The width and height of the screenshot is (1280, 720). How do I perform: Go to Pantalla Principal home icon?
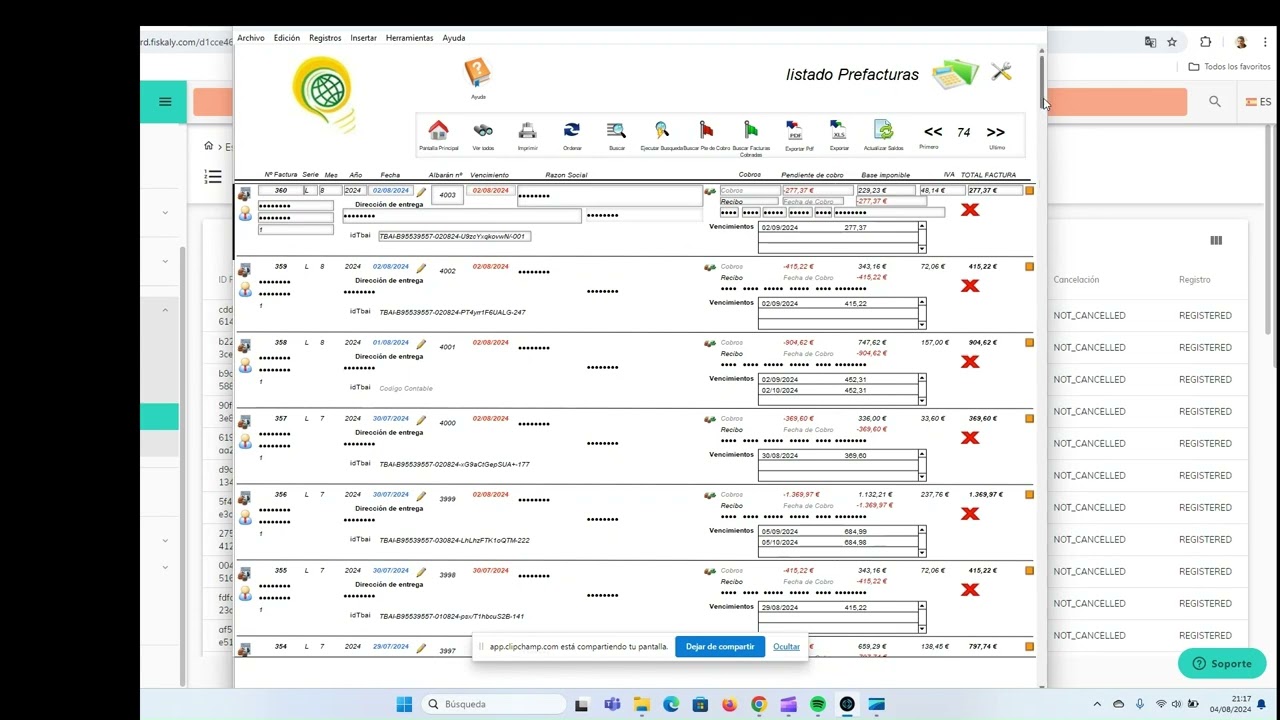click(438, 131)
